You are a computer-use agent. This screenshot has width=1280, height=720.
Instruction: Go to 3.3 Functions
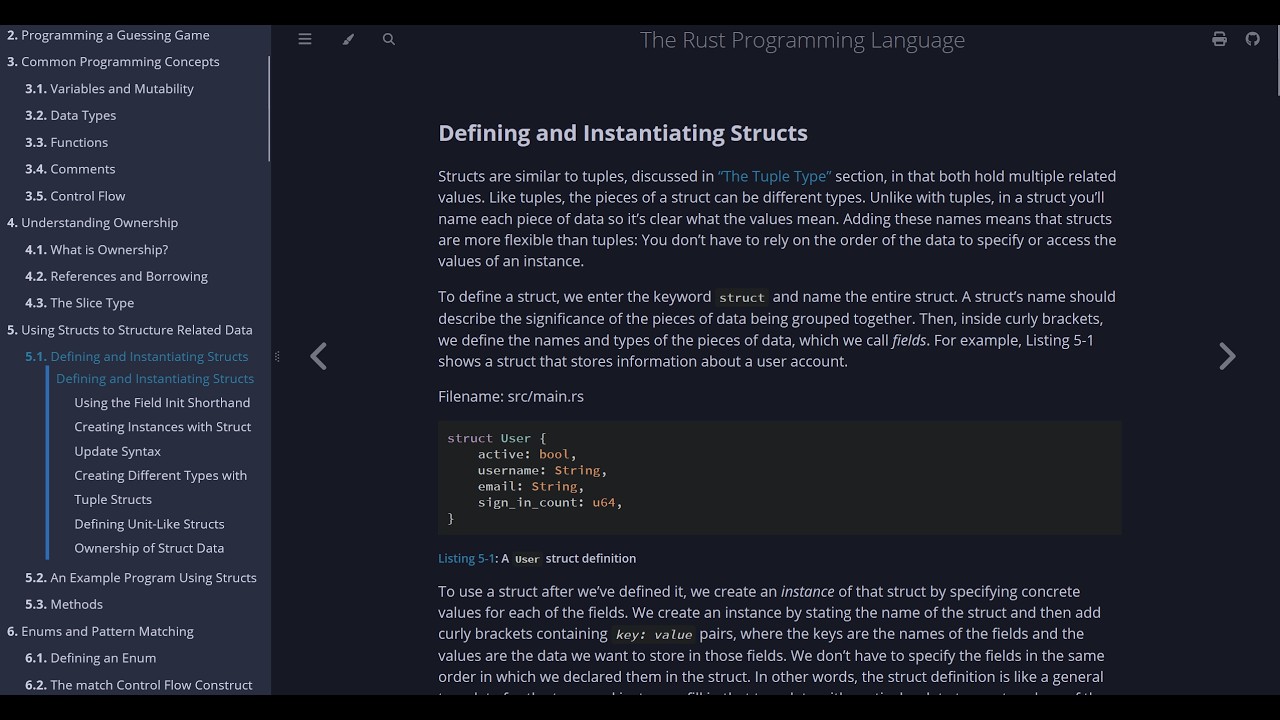(x=66, y=143)
